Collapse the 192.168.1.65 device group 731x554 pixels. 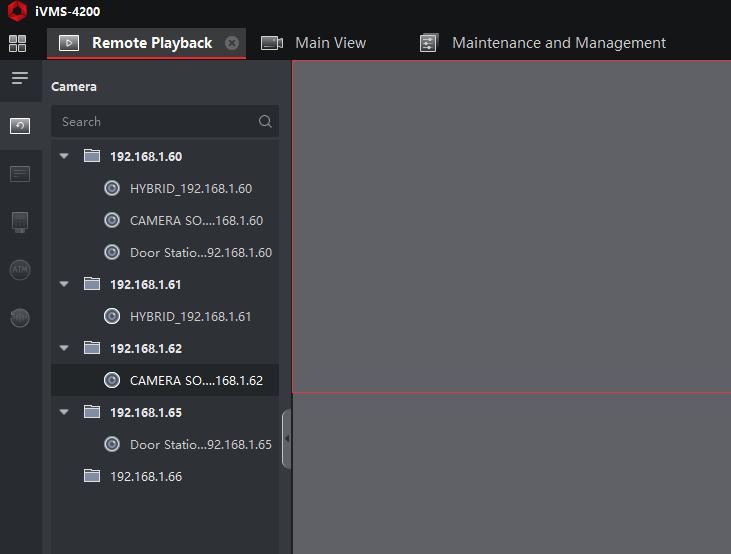(x=65, y=412)
